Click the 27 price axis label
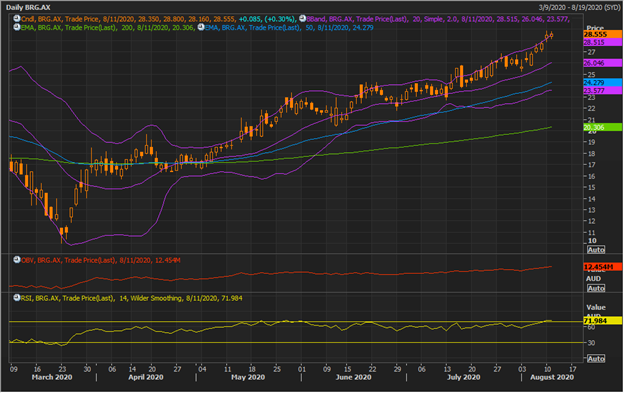624x393 pixels. point(592,52)
